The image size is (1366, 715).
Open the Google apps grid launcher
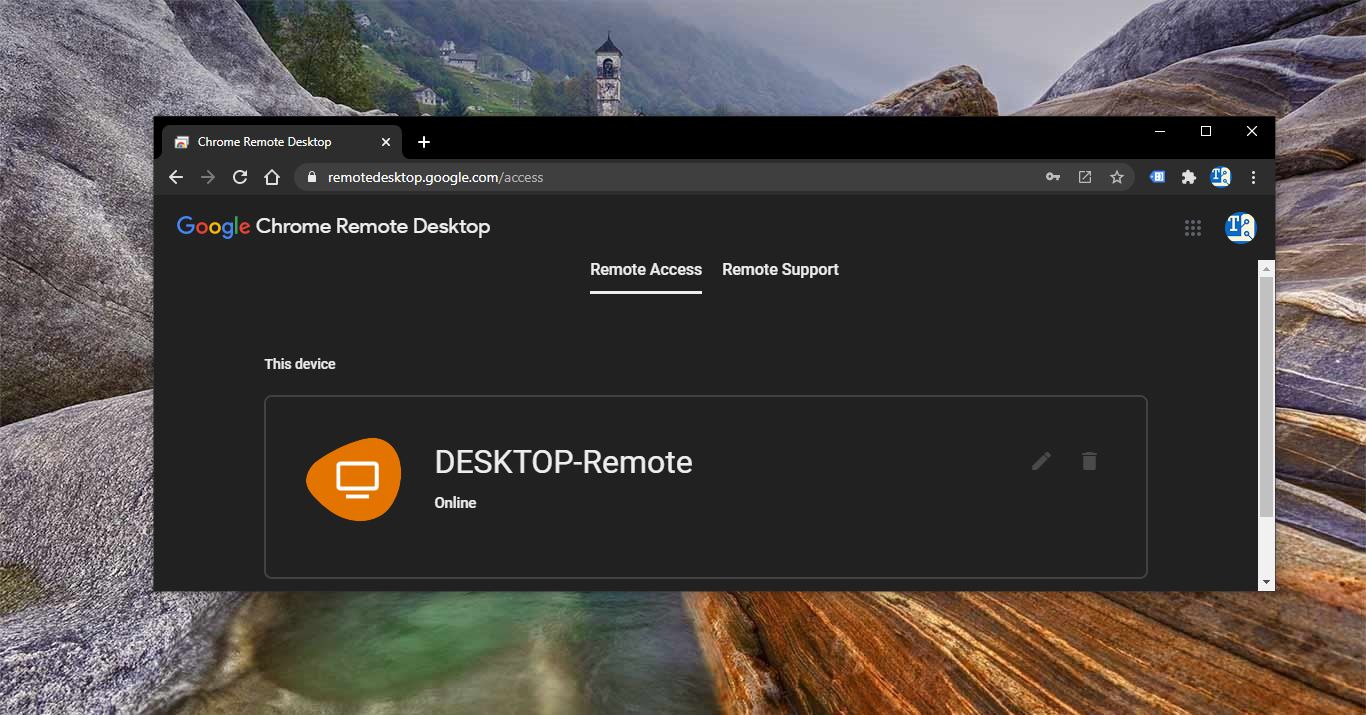1192,227
